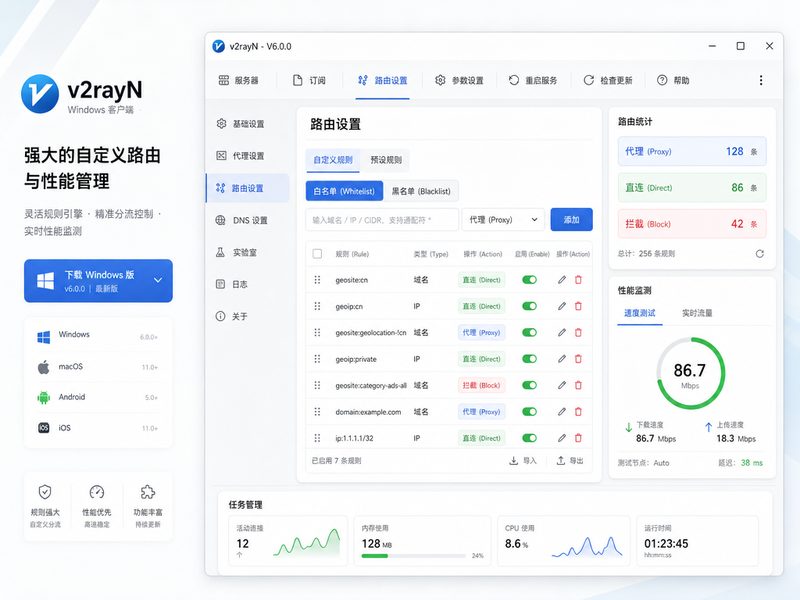Toggle enable switch for ip:1.1.1.1/32
Screen dimensions: 800x600
530,438
